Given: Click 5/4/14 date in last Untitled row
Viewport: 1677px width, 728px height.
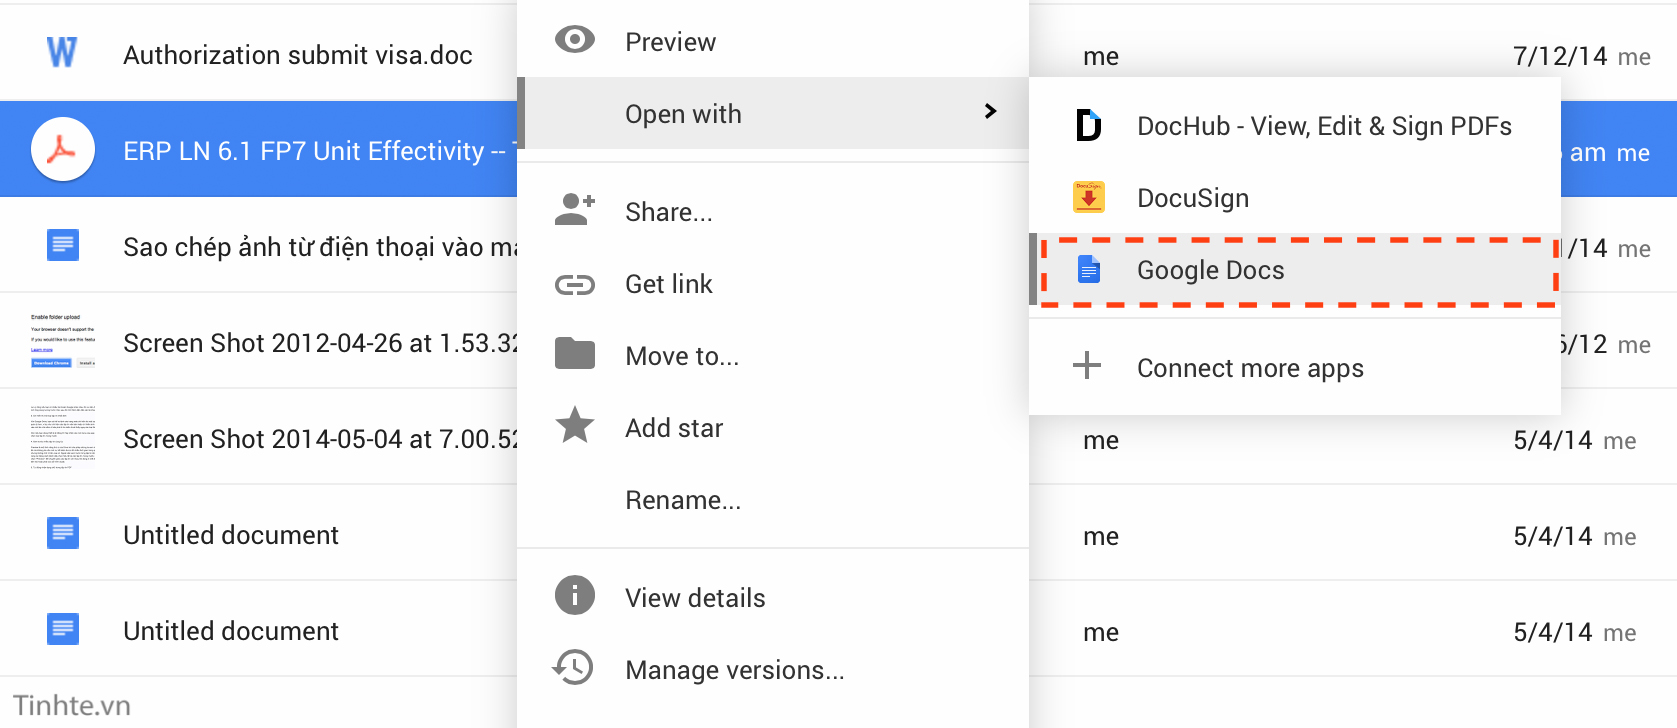Looking at the screenshot, I should tap(1553, 632).
